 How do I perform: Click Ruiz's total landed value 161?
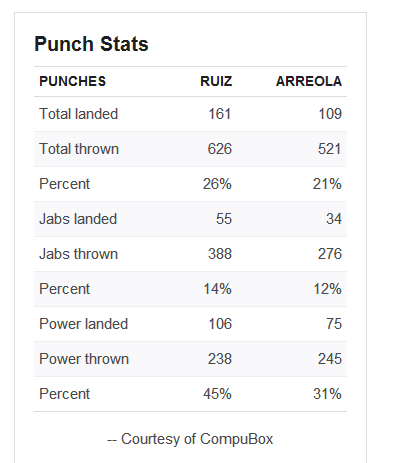[220, 114]
